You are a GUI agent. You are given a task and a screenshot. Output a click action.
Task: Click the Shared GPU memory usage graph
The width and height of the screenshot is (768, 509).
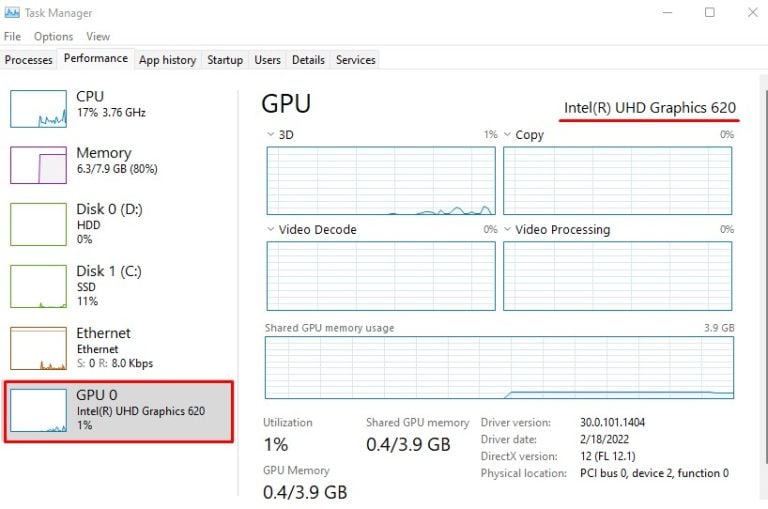(x=498, y=367)
